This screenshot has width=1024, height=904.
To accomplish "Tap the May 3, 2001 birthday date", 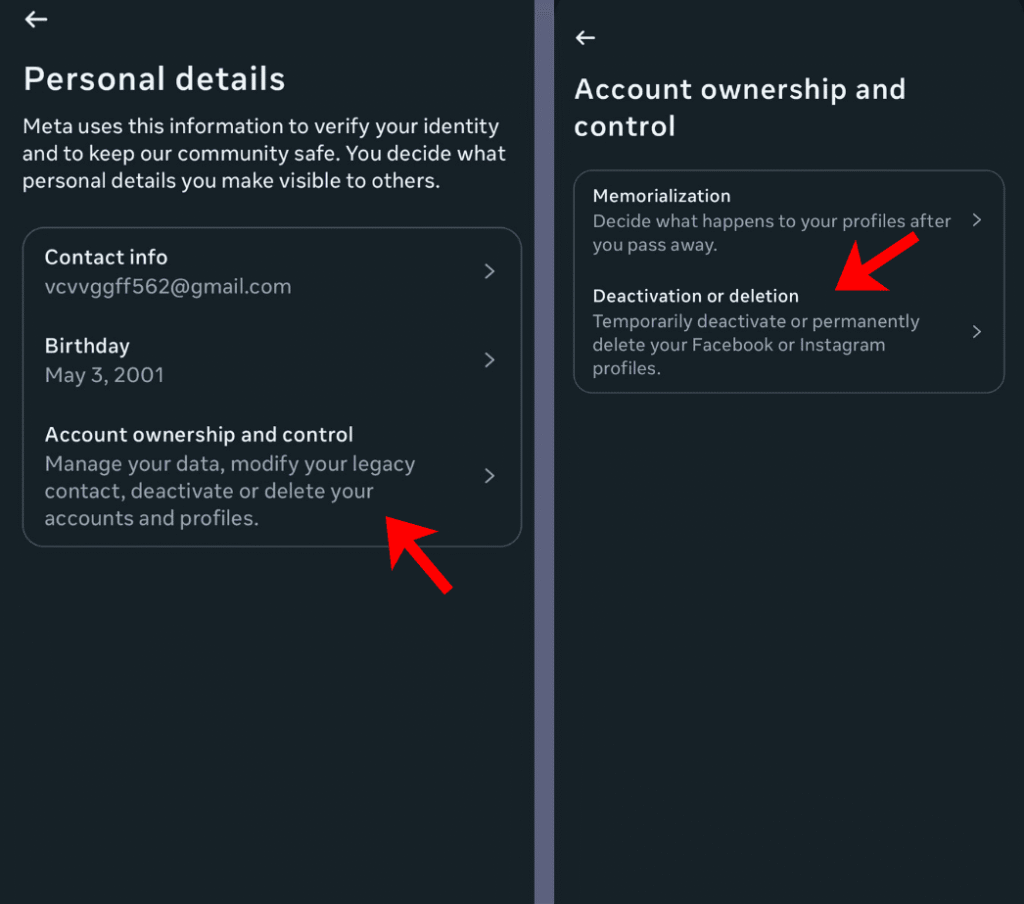I will coord(104,375).
